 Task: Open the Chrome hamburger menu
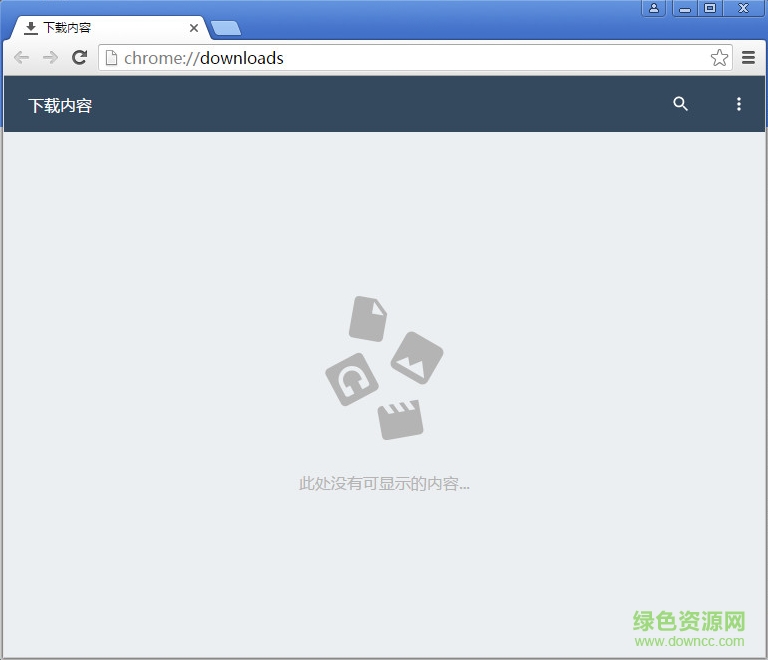(x=748, y=58)
